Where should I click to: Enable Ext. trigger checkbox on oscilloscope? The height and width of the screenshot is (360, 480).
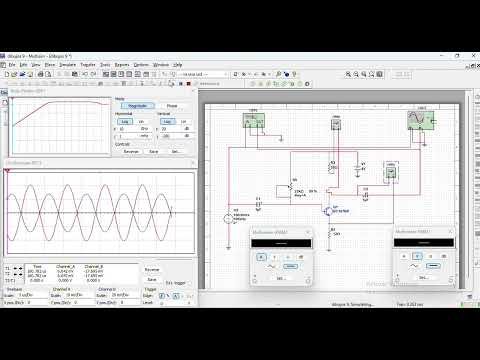[190, 283]
